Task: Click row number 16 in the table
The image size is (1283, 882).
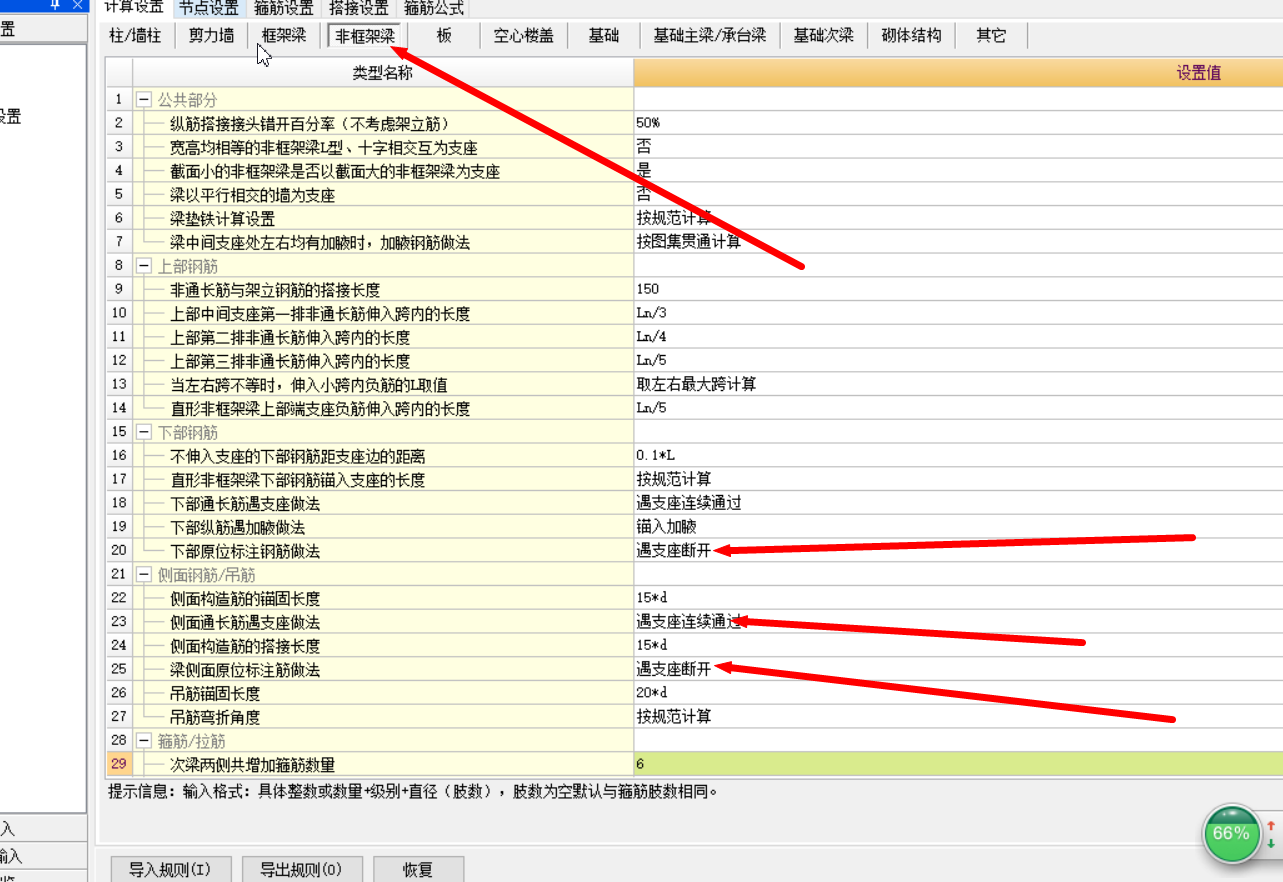Action: (119, 456)
